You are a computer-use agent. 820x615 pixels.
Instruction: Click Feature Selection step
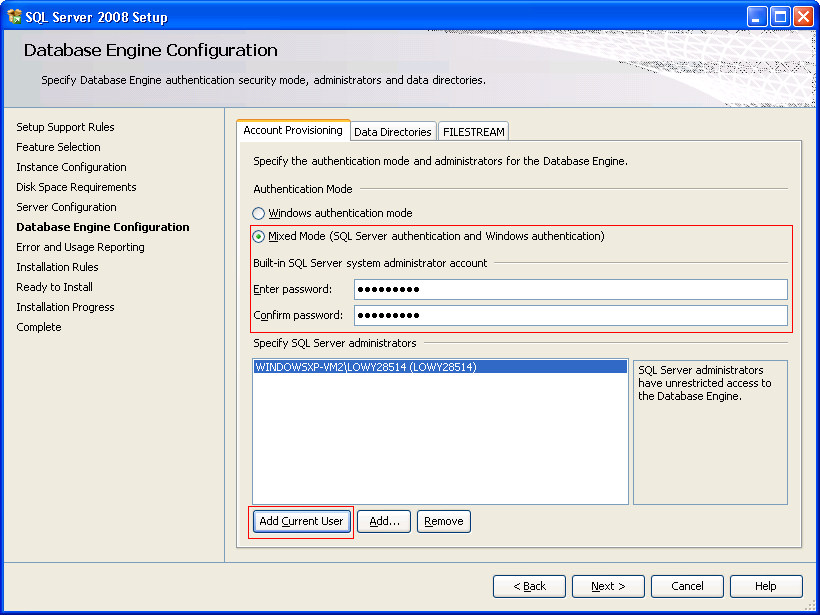[x=59, y=147]
